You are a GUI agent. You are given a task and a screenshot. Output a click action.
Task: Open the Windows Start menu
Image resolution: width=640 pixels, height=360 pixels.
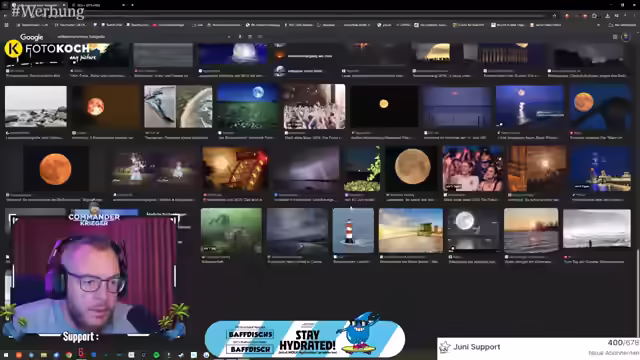[x=6, y=355]
